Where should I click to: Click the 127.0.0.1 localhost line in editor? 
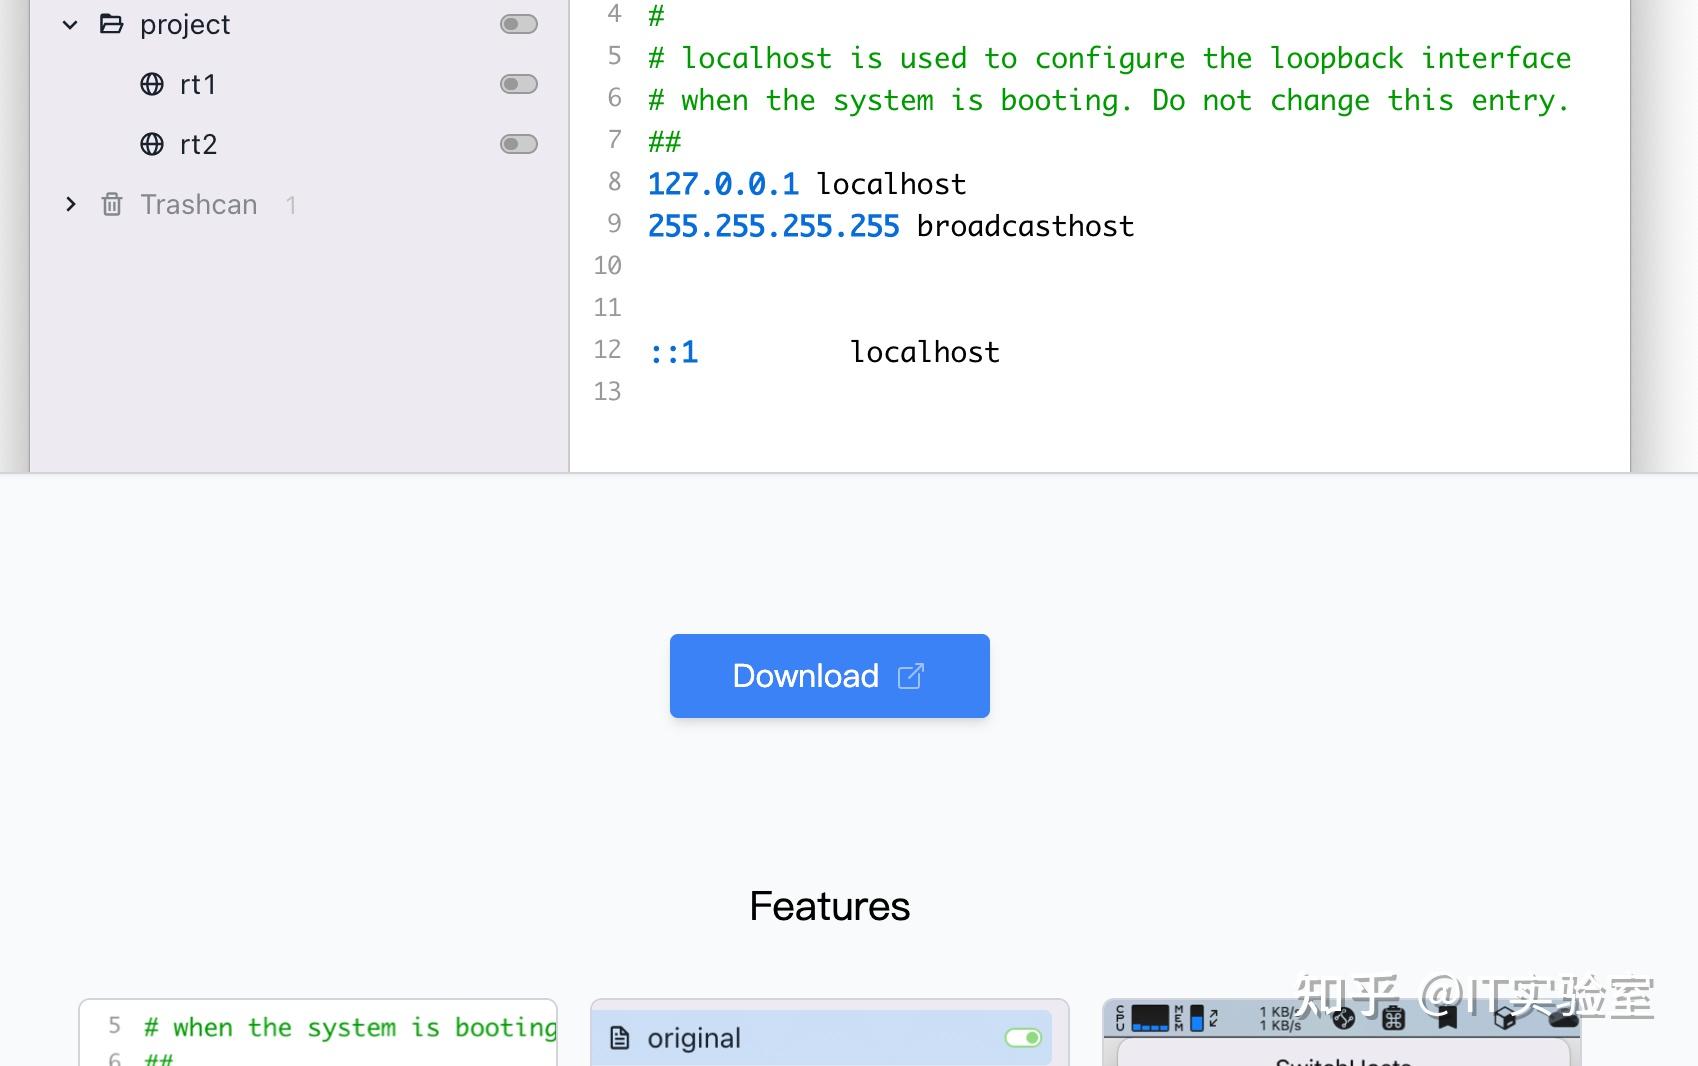pyautogui.click(x=806, y=183)
